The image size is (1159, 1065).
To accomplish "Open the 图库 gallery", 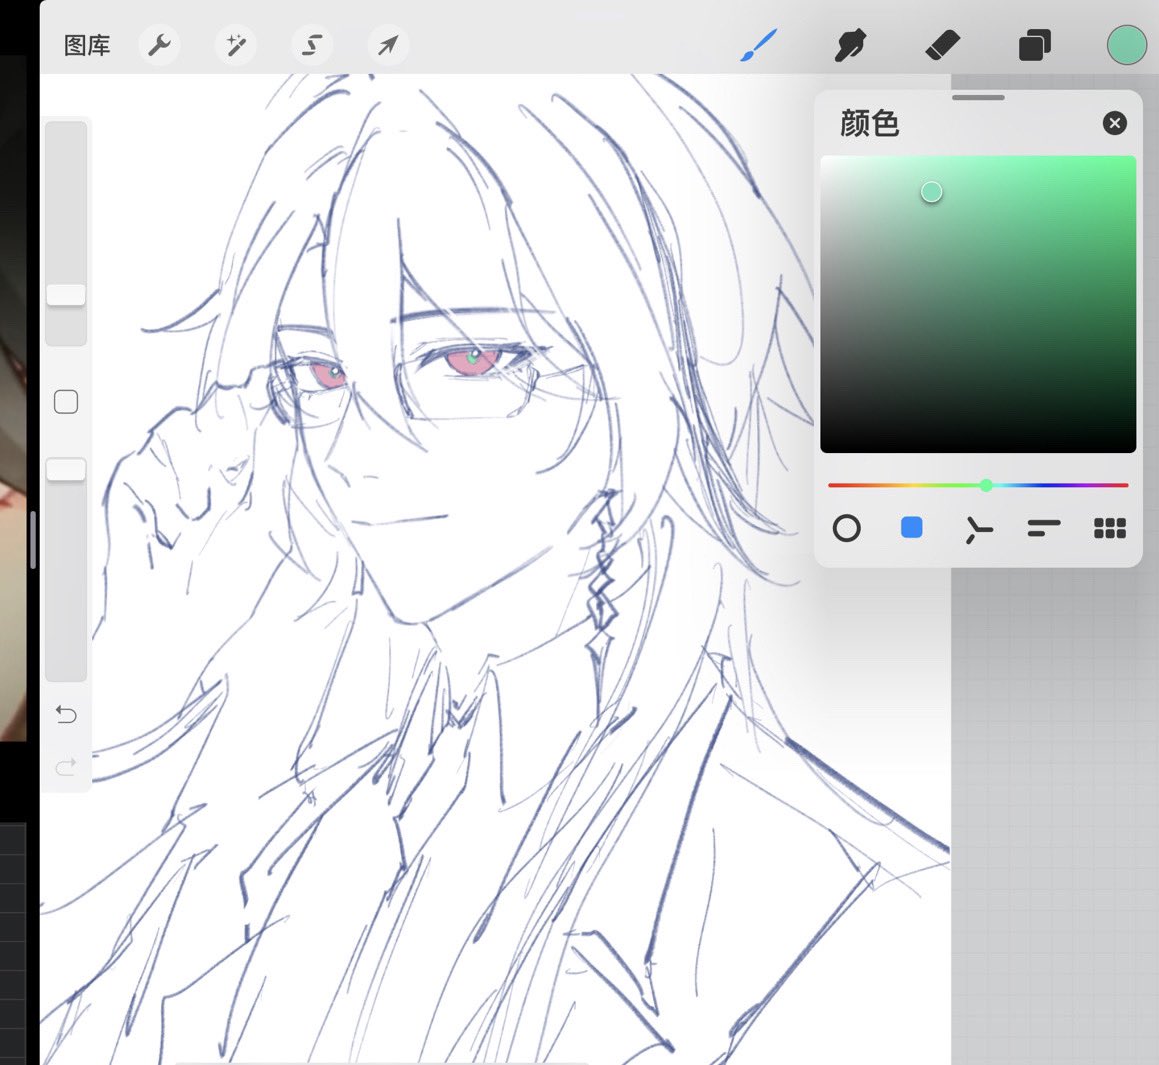I will coord(87,46).
